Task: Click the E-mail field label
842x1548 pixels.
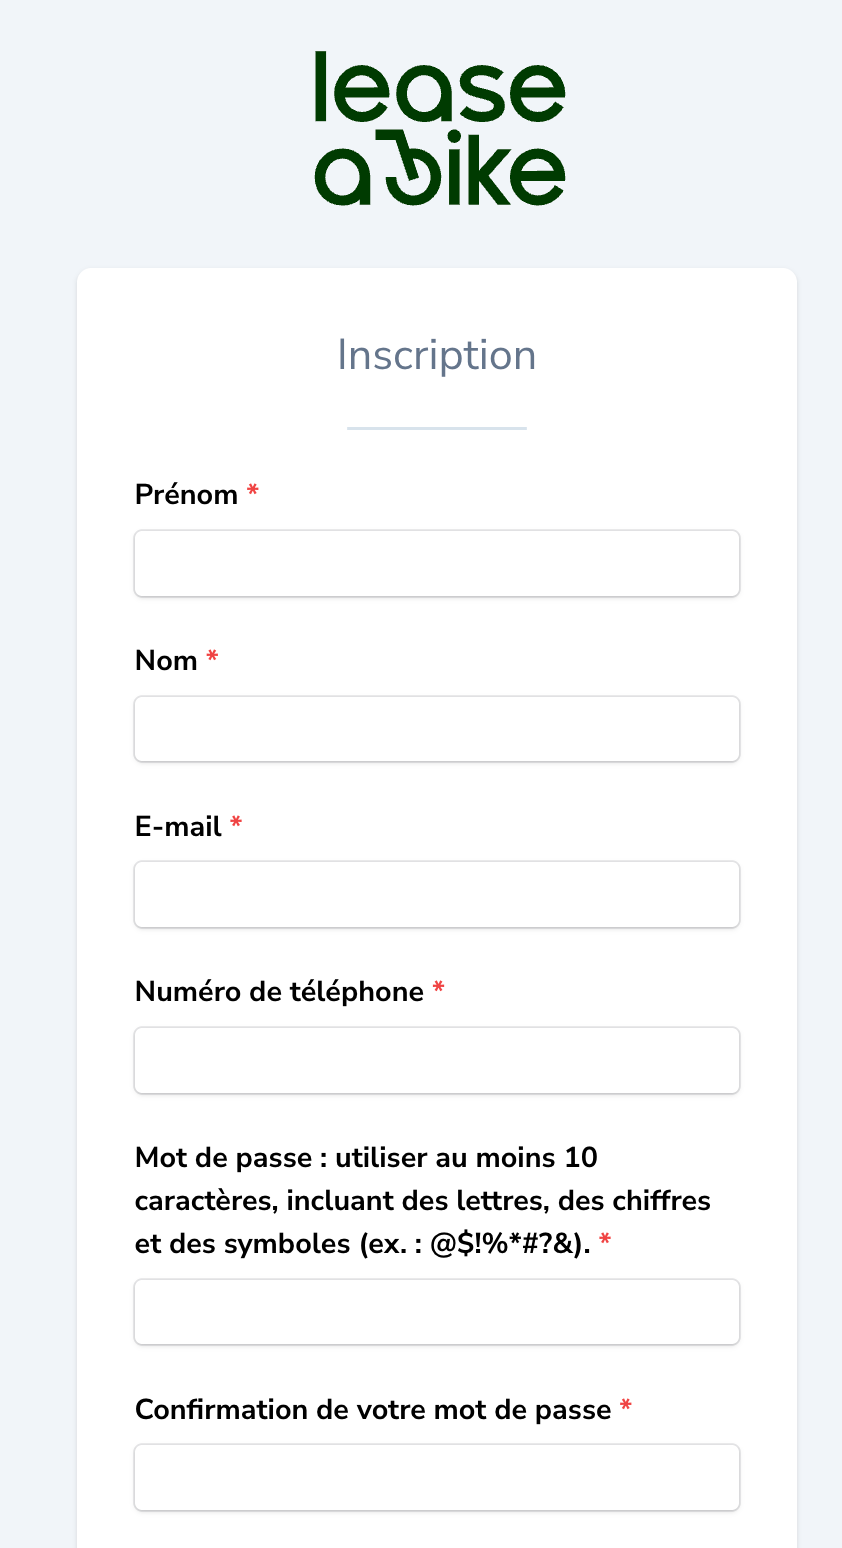Action: (179, 827)
